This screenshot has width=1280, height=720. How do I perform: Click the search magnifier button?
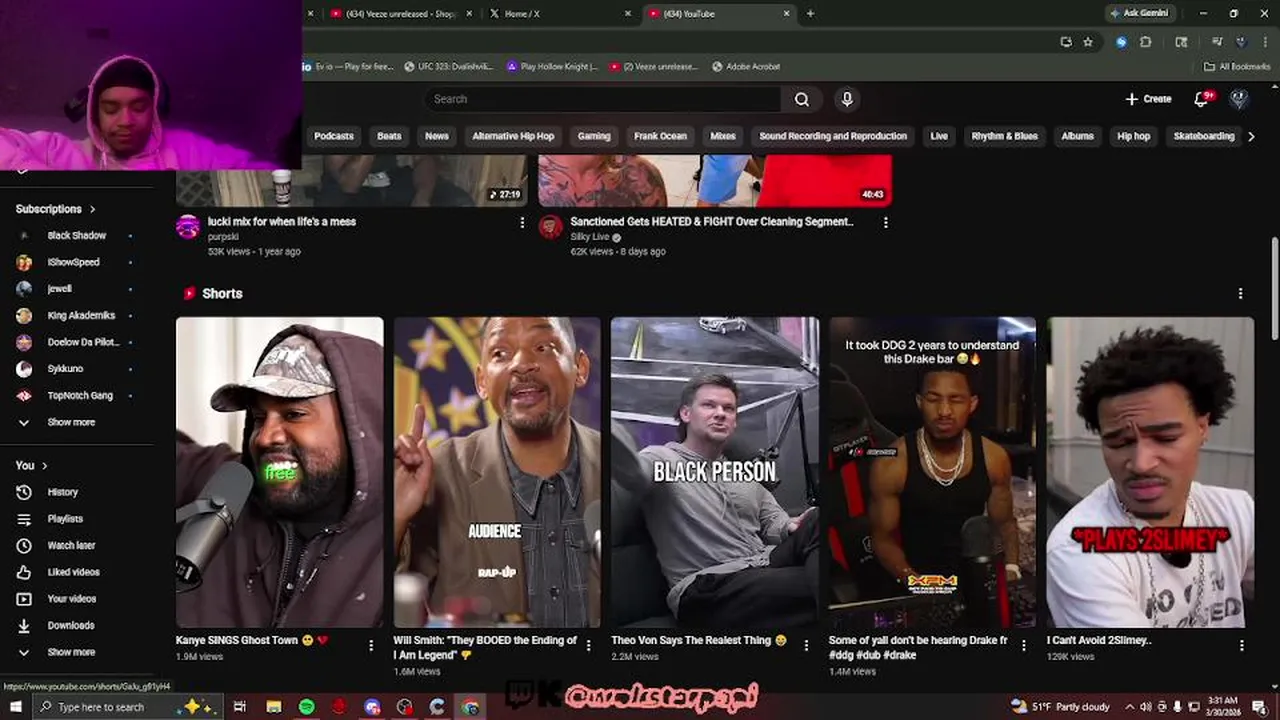802,99
